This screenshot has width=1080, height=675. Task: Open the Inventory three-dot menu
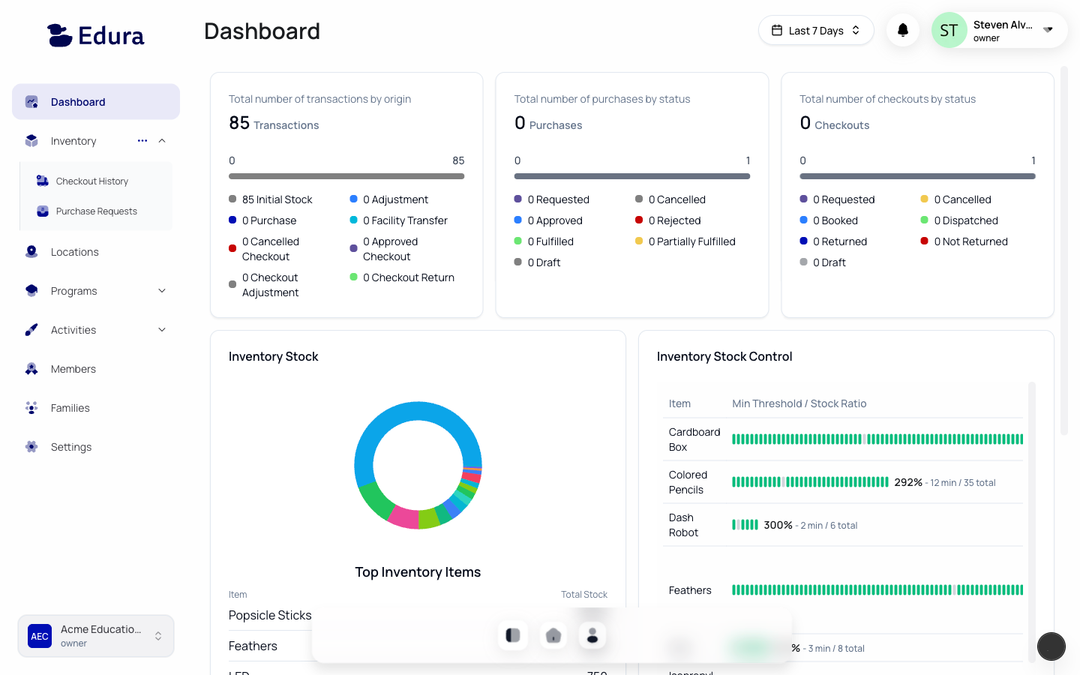coord(141,140)
